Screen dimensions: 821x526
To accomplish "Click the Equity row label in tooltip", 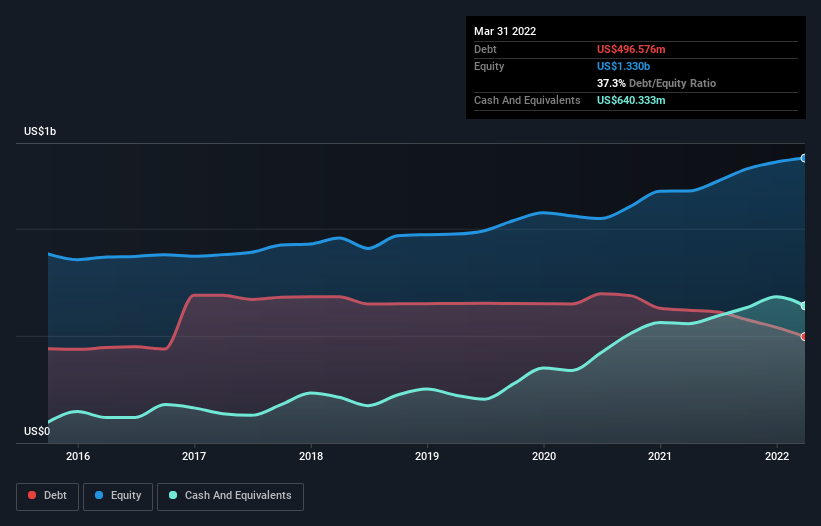I will (x=489, y=66).
